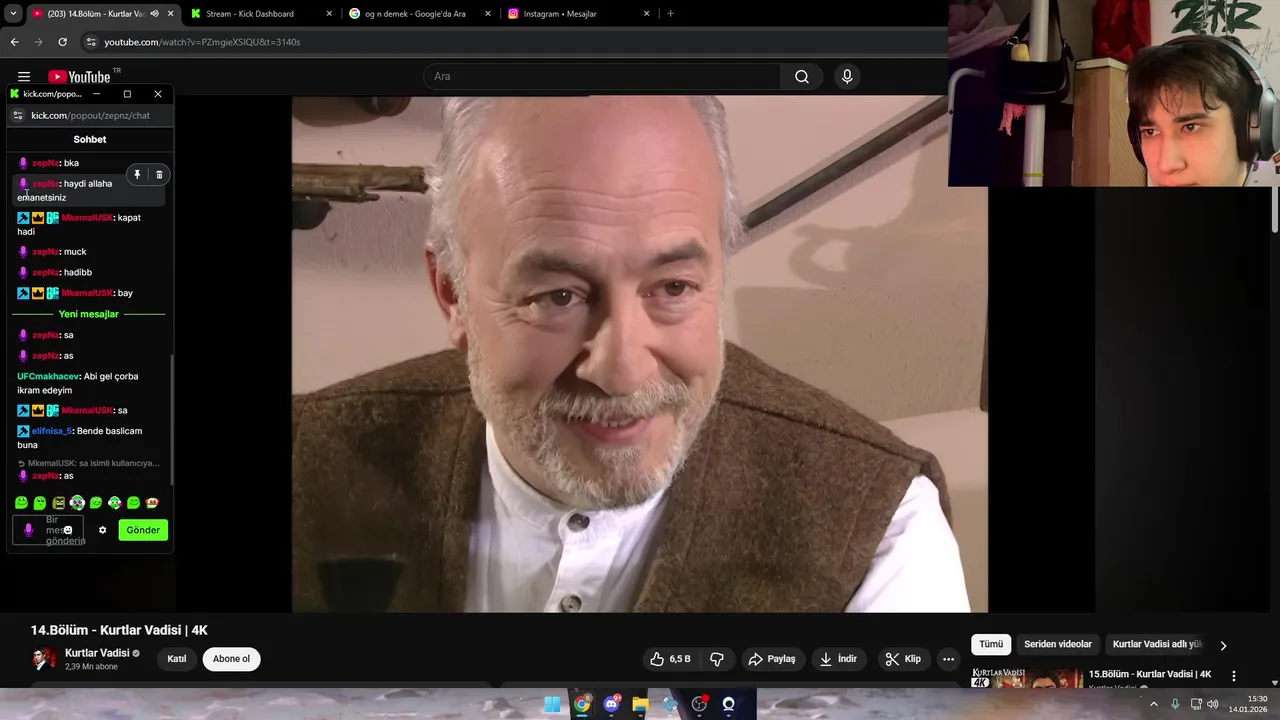Open more actions three-dot menu under video
This screenshot has height=720, width=1280.
[x=948, y=659]
